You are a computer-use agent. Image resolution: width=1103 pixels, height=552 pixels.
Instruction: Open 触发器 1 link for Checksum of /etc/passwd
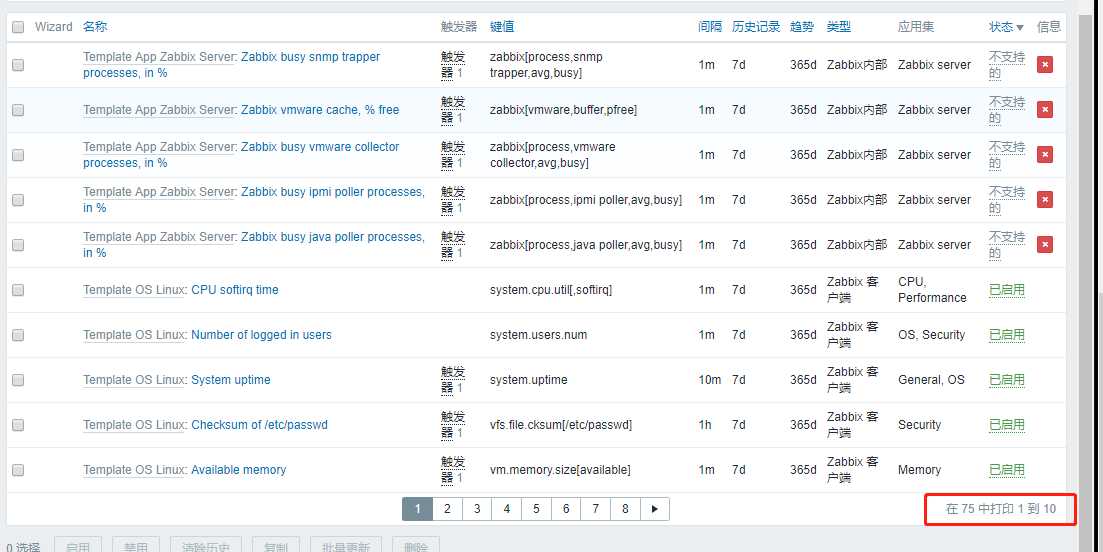(452, 425)
